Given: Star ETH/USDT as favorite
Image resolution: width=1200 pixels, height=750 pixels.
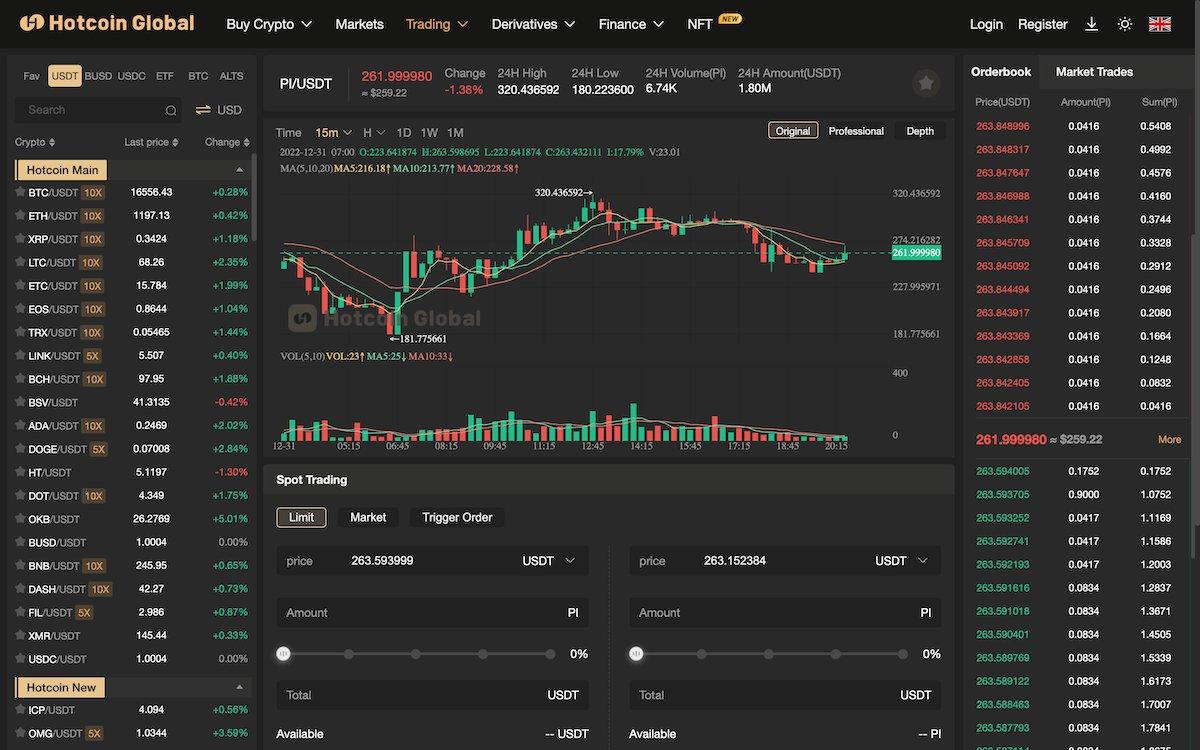Looking at the screenshot, I should 19,216.
